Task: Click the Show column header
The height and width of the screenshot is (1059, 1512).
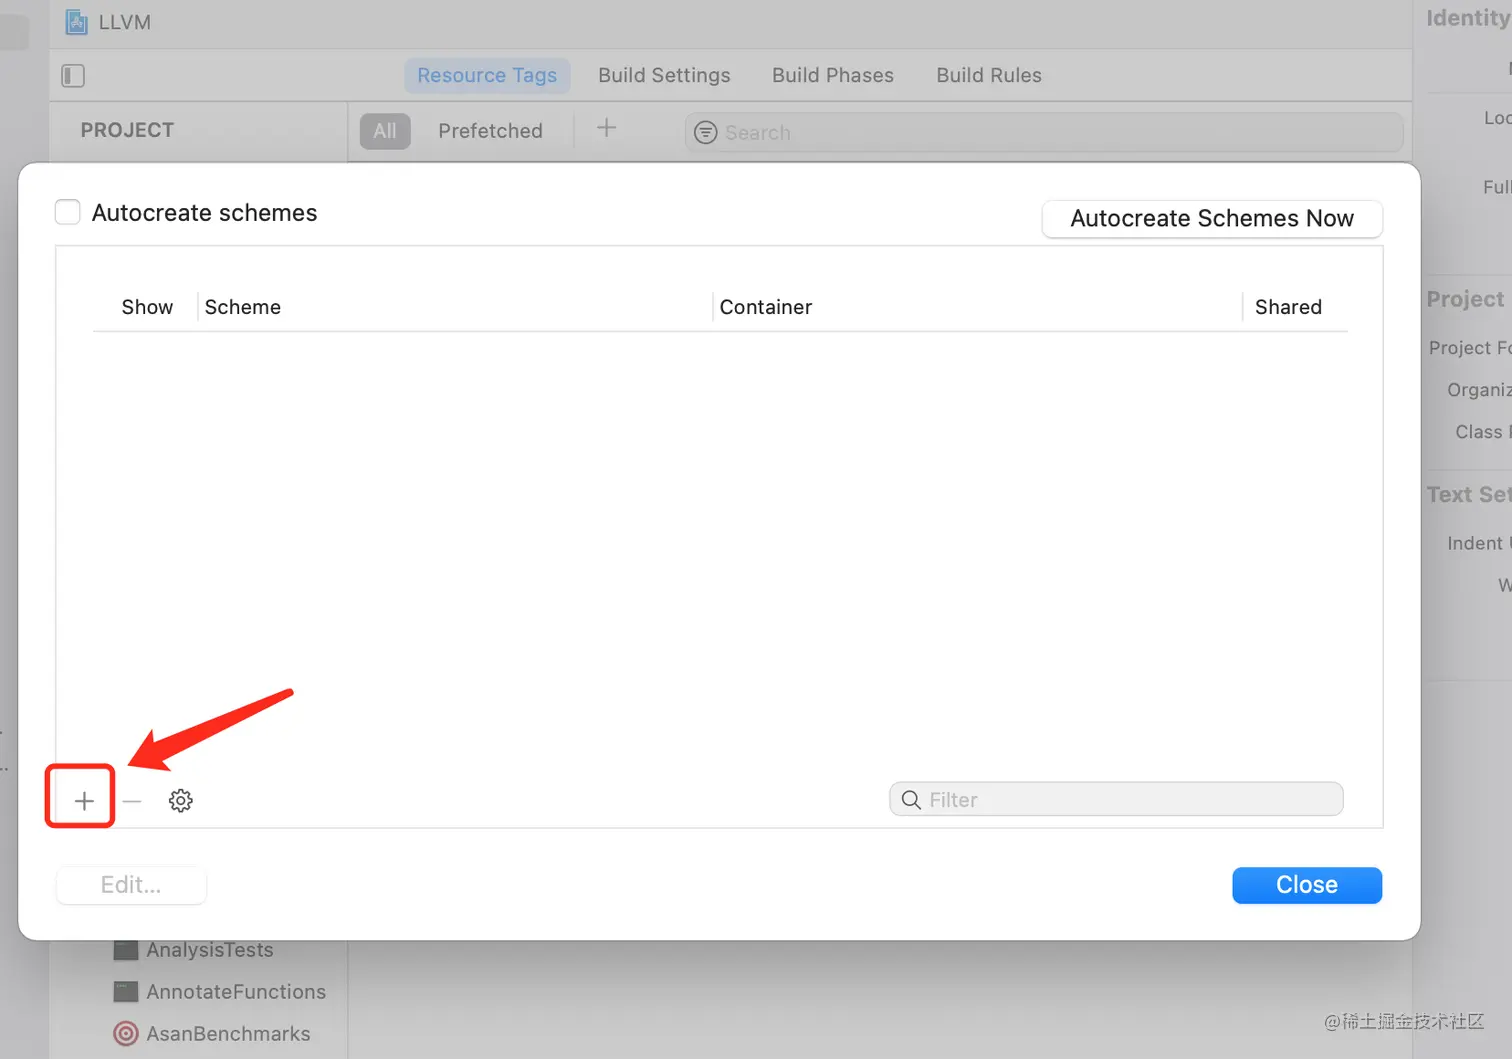Action: tap(147, 307)
